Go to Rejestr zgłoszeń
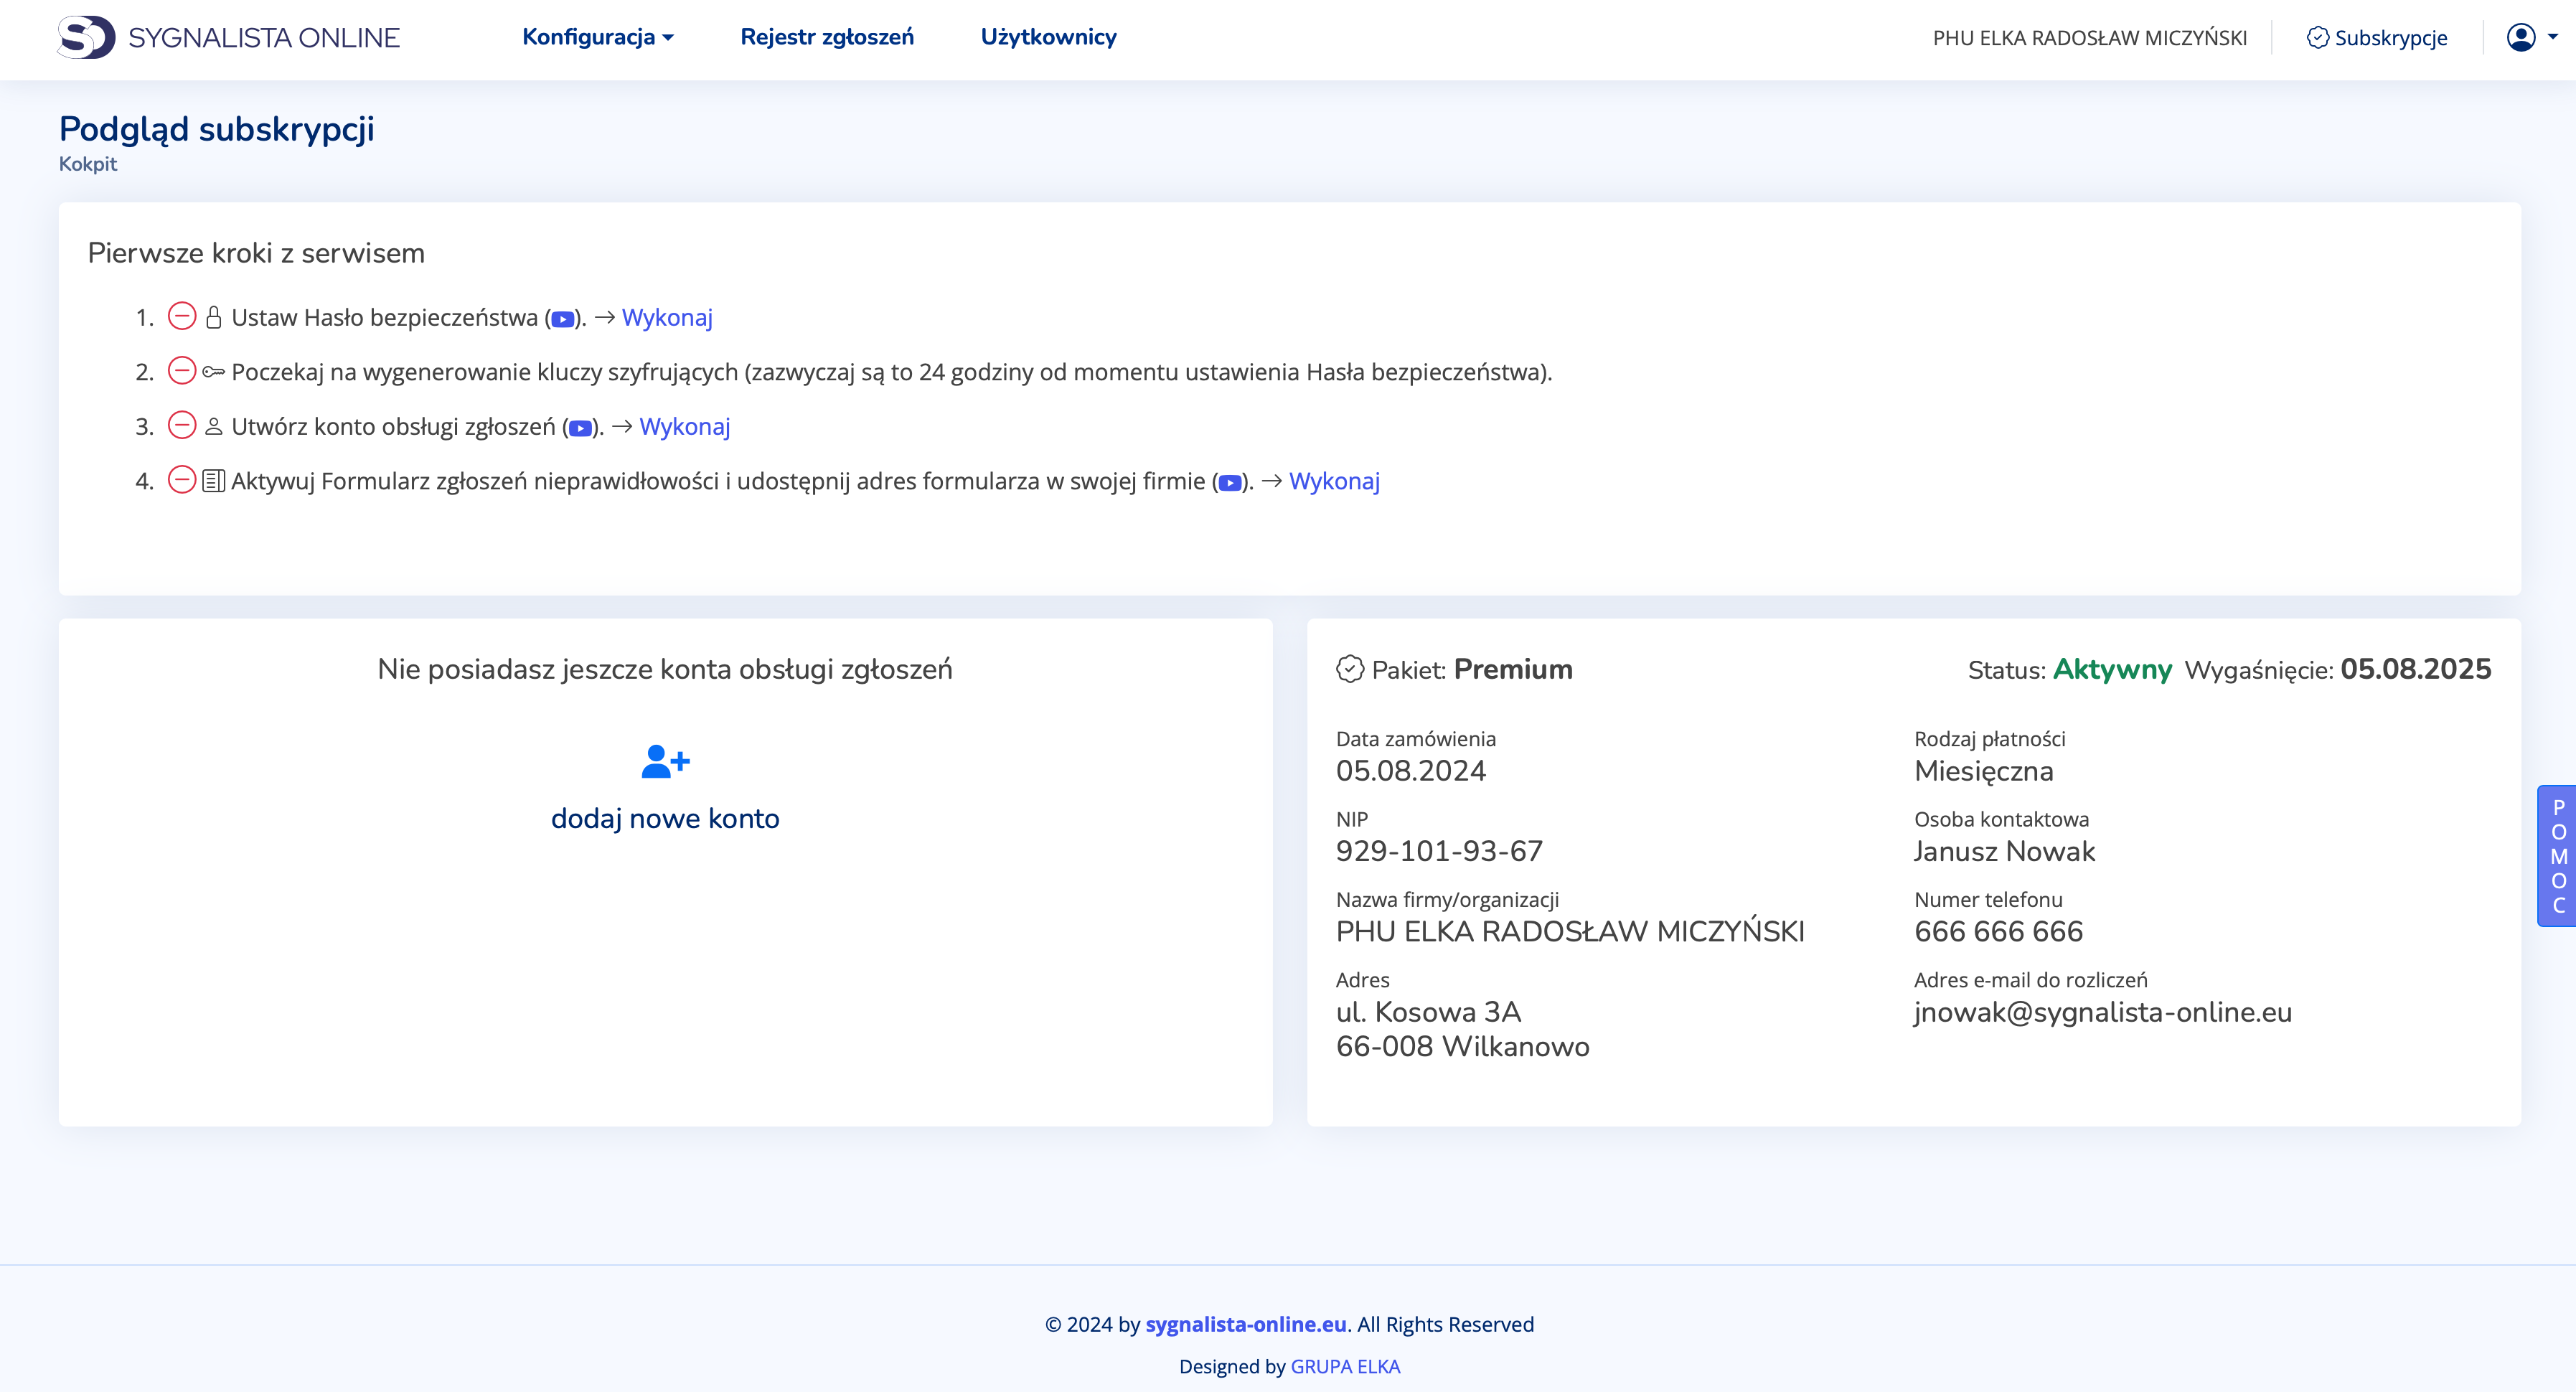 pos(827,37)
